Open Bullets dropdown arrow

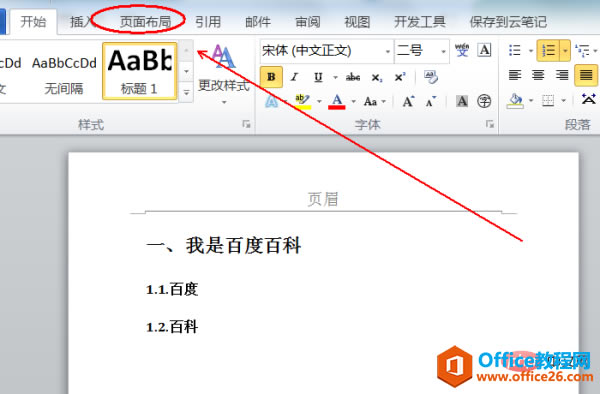(531, 50)
